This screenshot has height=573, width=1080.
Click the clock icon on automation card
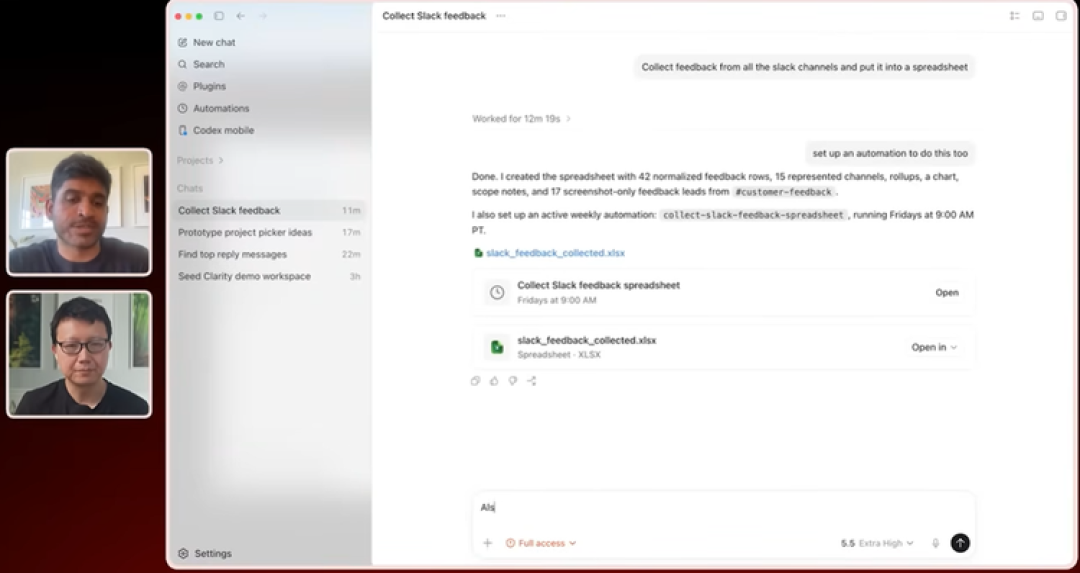click(x=497, y=293)
